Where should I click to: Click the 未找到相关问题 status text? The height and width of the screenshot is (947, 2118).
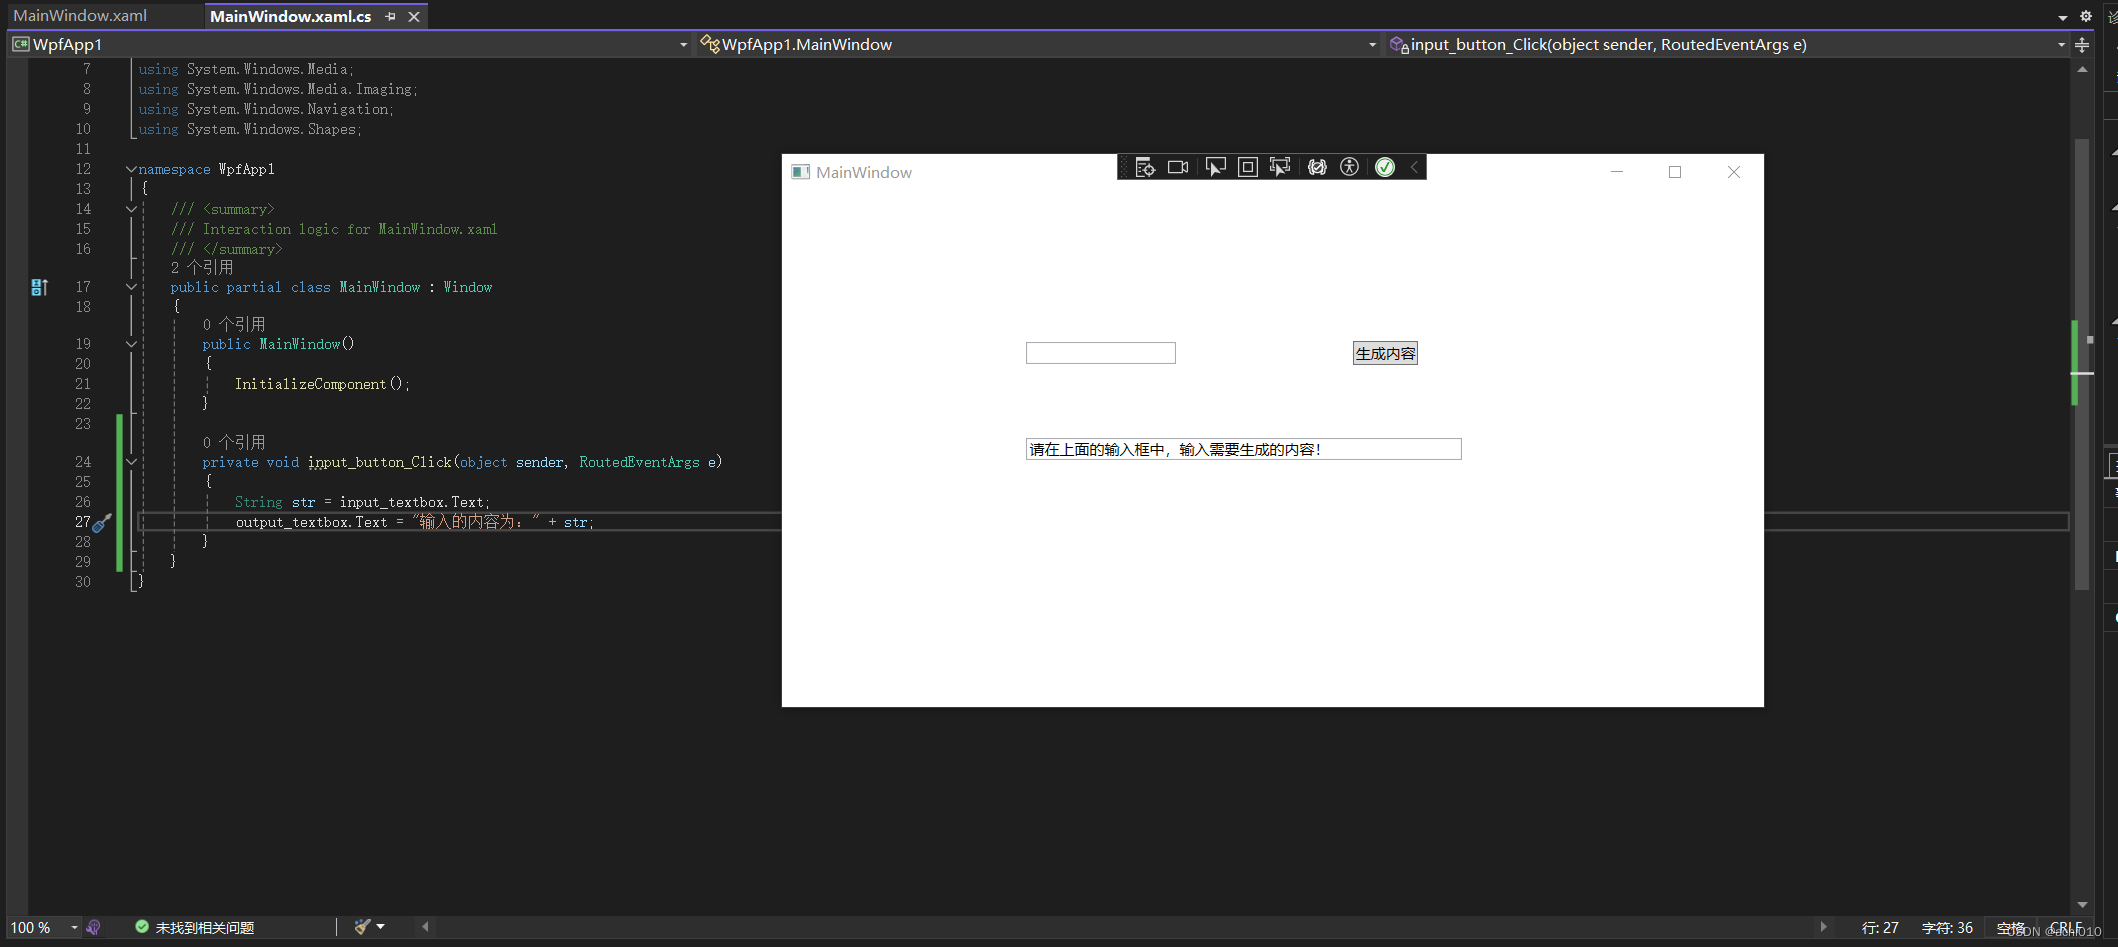point(205,928)
